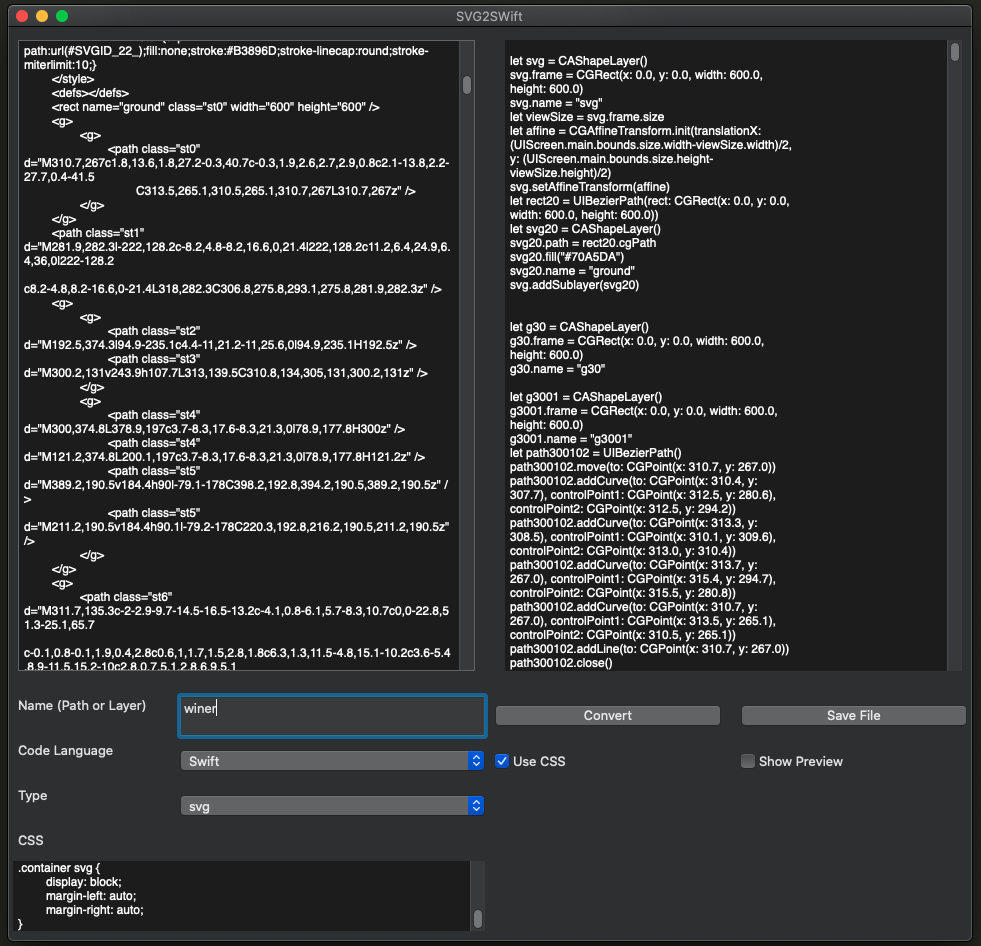Click the 'let svg = CAShapeLayer()' line

[579, 61]
